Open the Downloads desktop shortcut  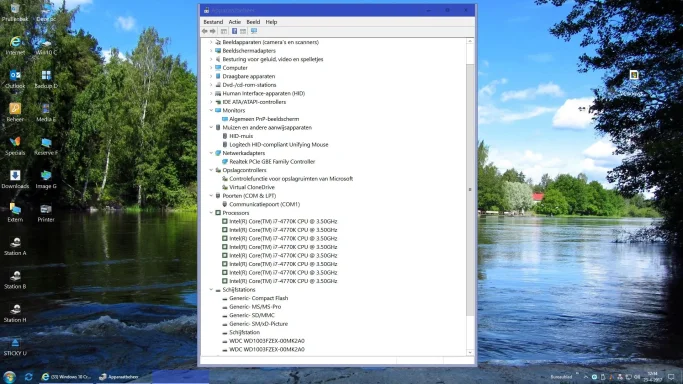(15, 179)
